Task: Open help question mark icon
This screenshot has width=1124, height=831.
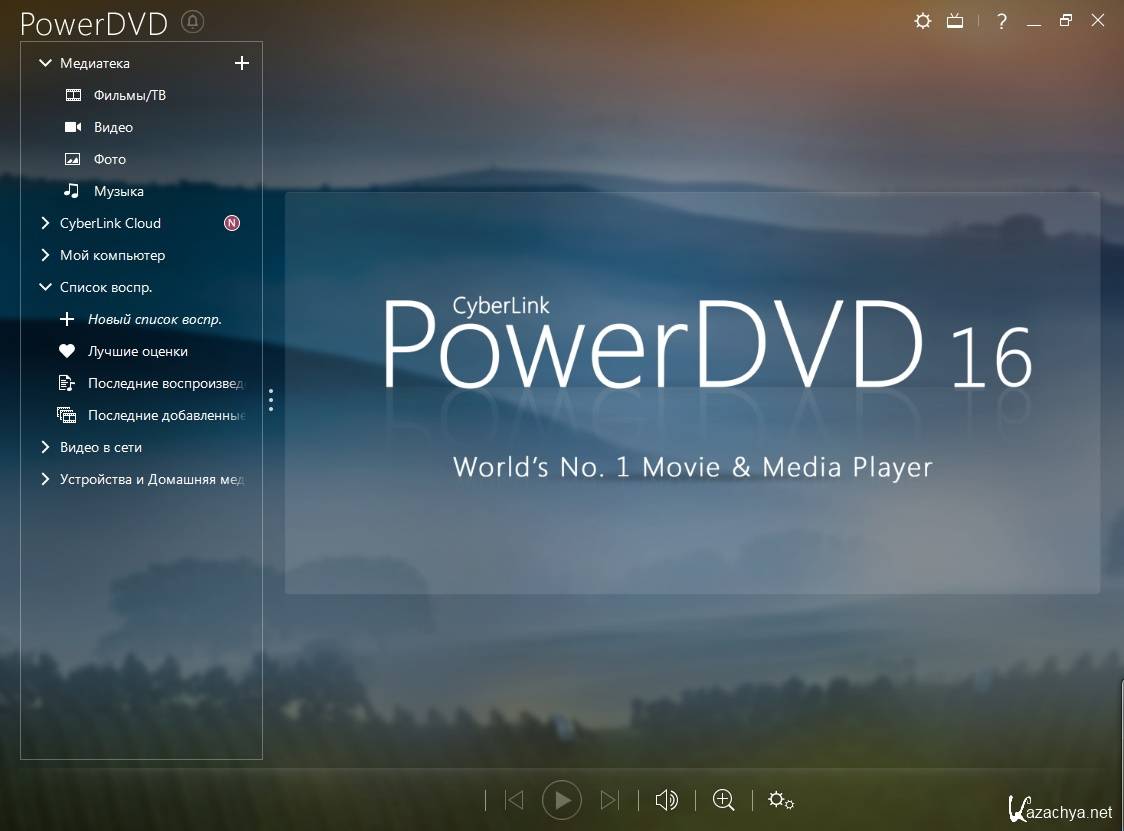Action: coord(1002,21)
